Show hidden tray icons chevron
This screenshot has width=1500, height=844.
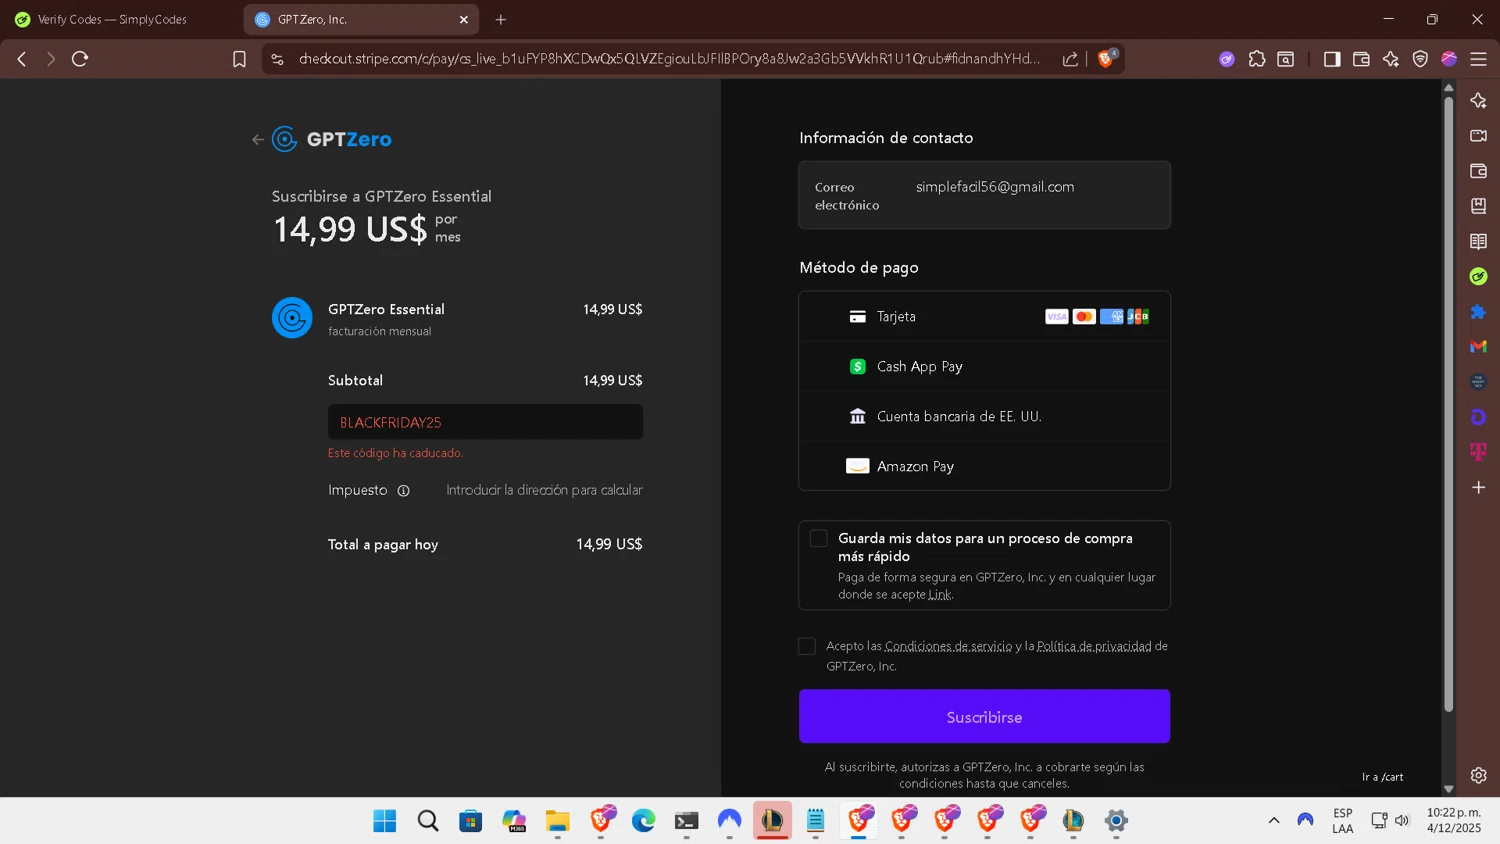pyautogui.click(x=1274, y=821)
